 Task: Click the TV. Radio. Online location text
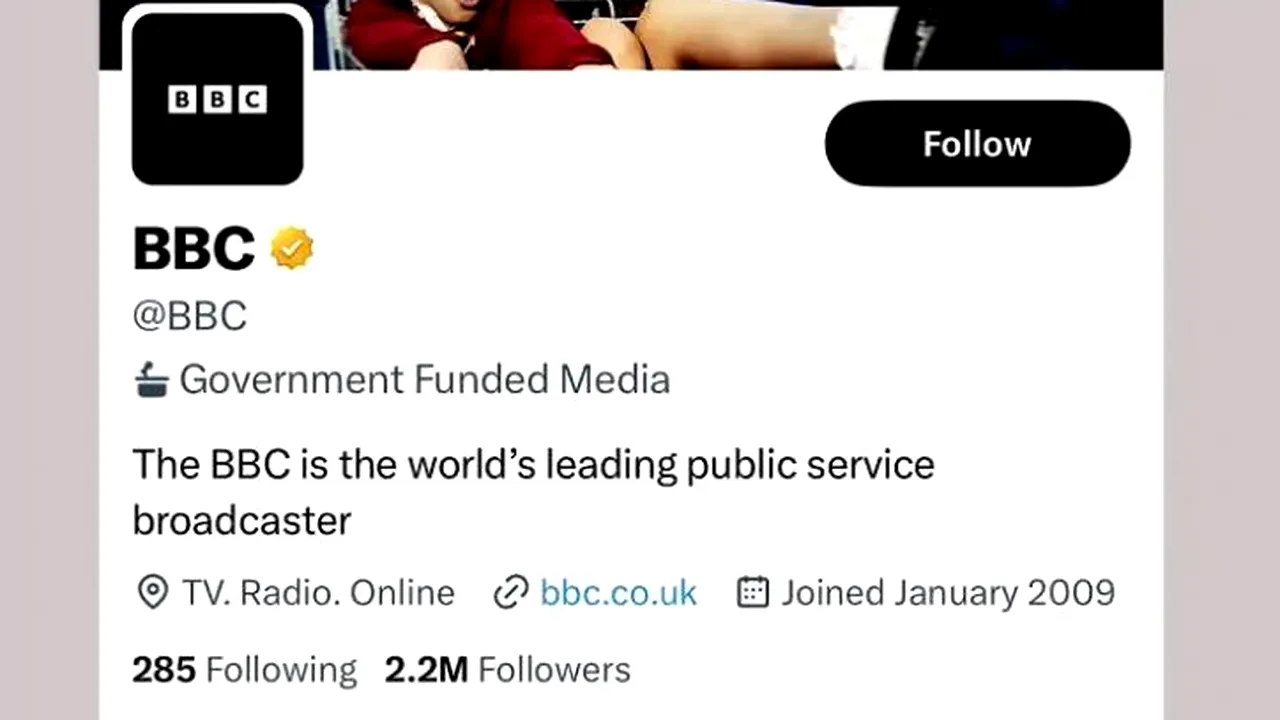point(317,592)
